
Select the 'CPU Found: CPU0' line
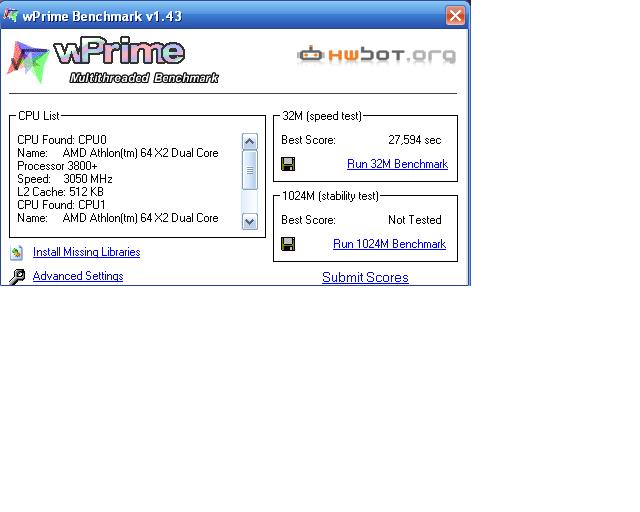coord(62,140)
